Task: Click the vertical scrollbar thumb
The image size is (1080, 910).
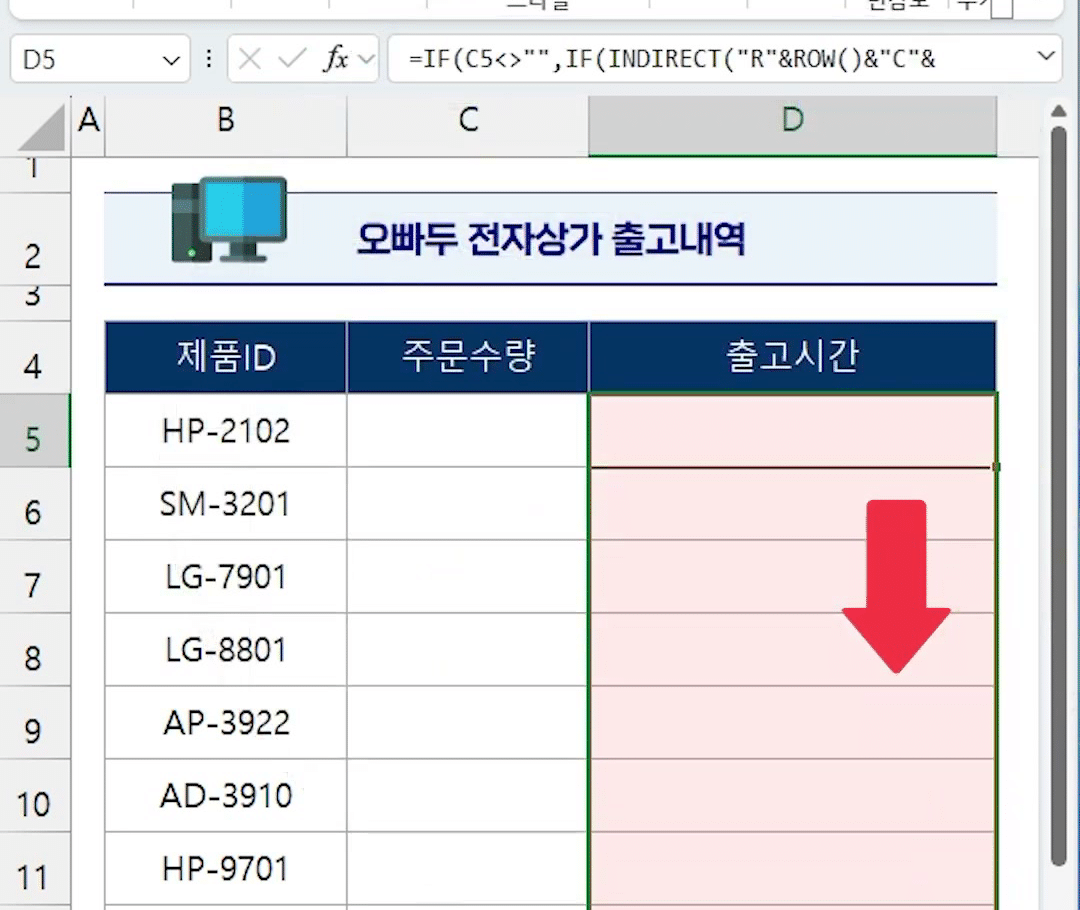Action: tap(1059, 496)
